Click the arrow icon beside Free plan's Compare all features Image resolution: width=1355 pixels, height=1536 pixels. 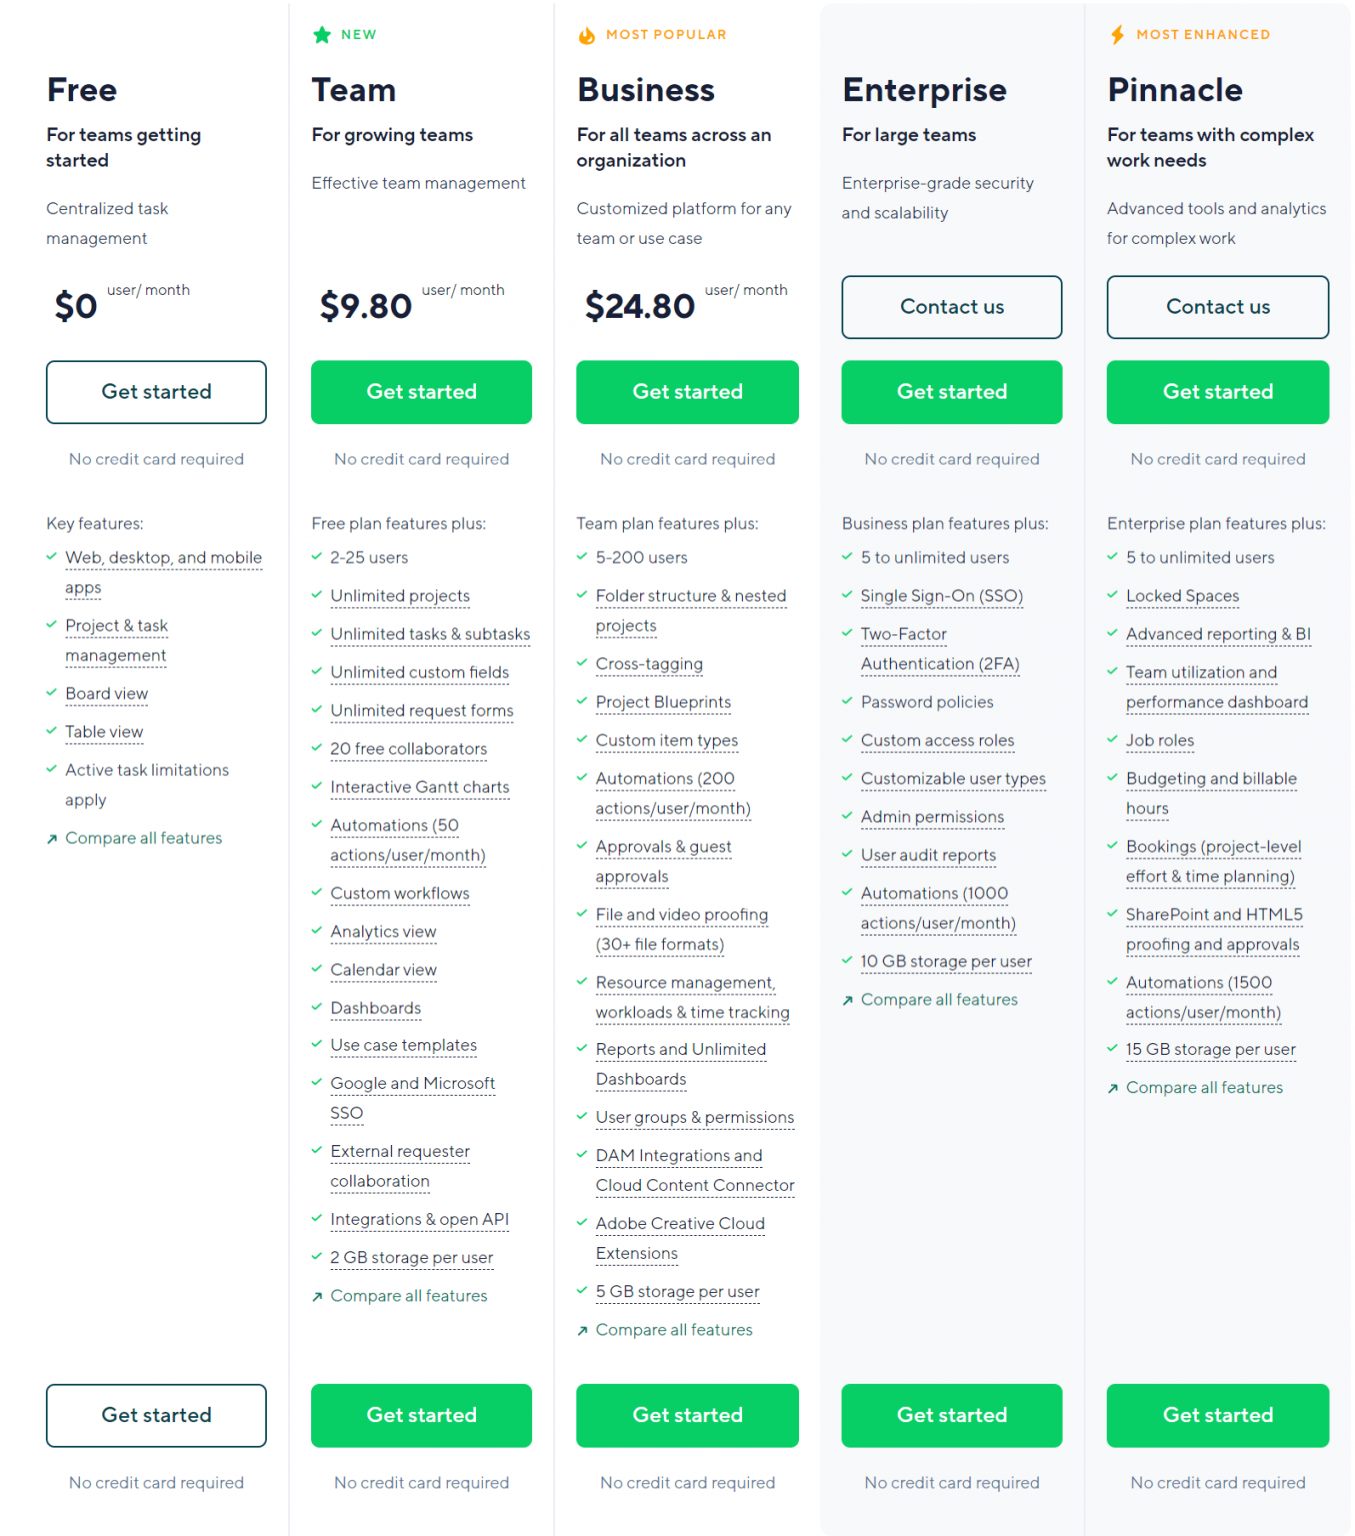[x=51, y=838]
